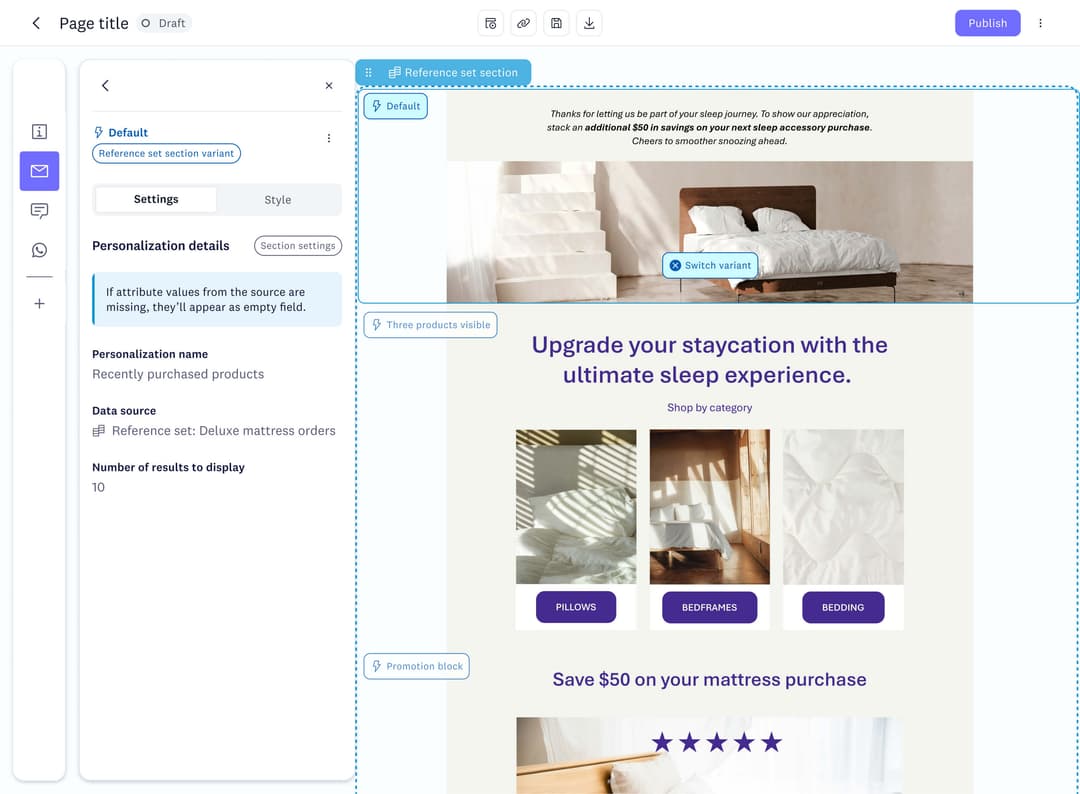
Task: Click the copy link icon in the toolbar
Action: tap(523, 22)
